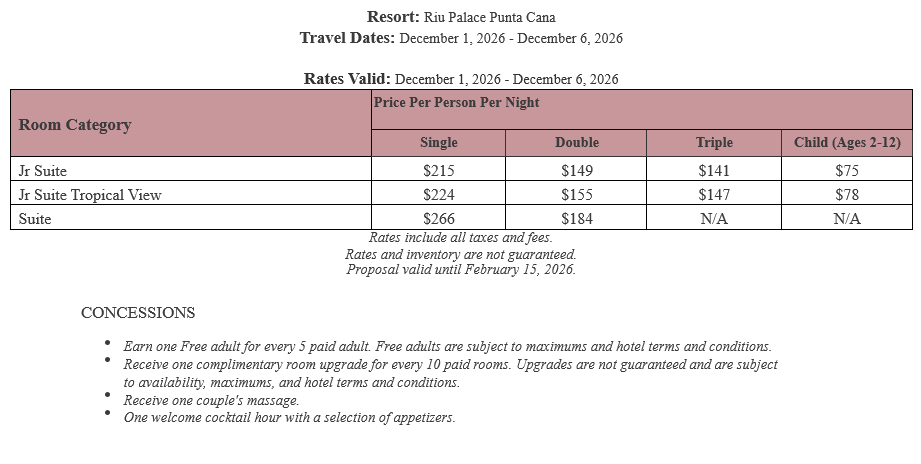Click the $155 double rate cell
921x464 pixels.
point(577,195)
